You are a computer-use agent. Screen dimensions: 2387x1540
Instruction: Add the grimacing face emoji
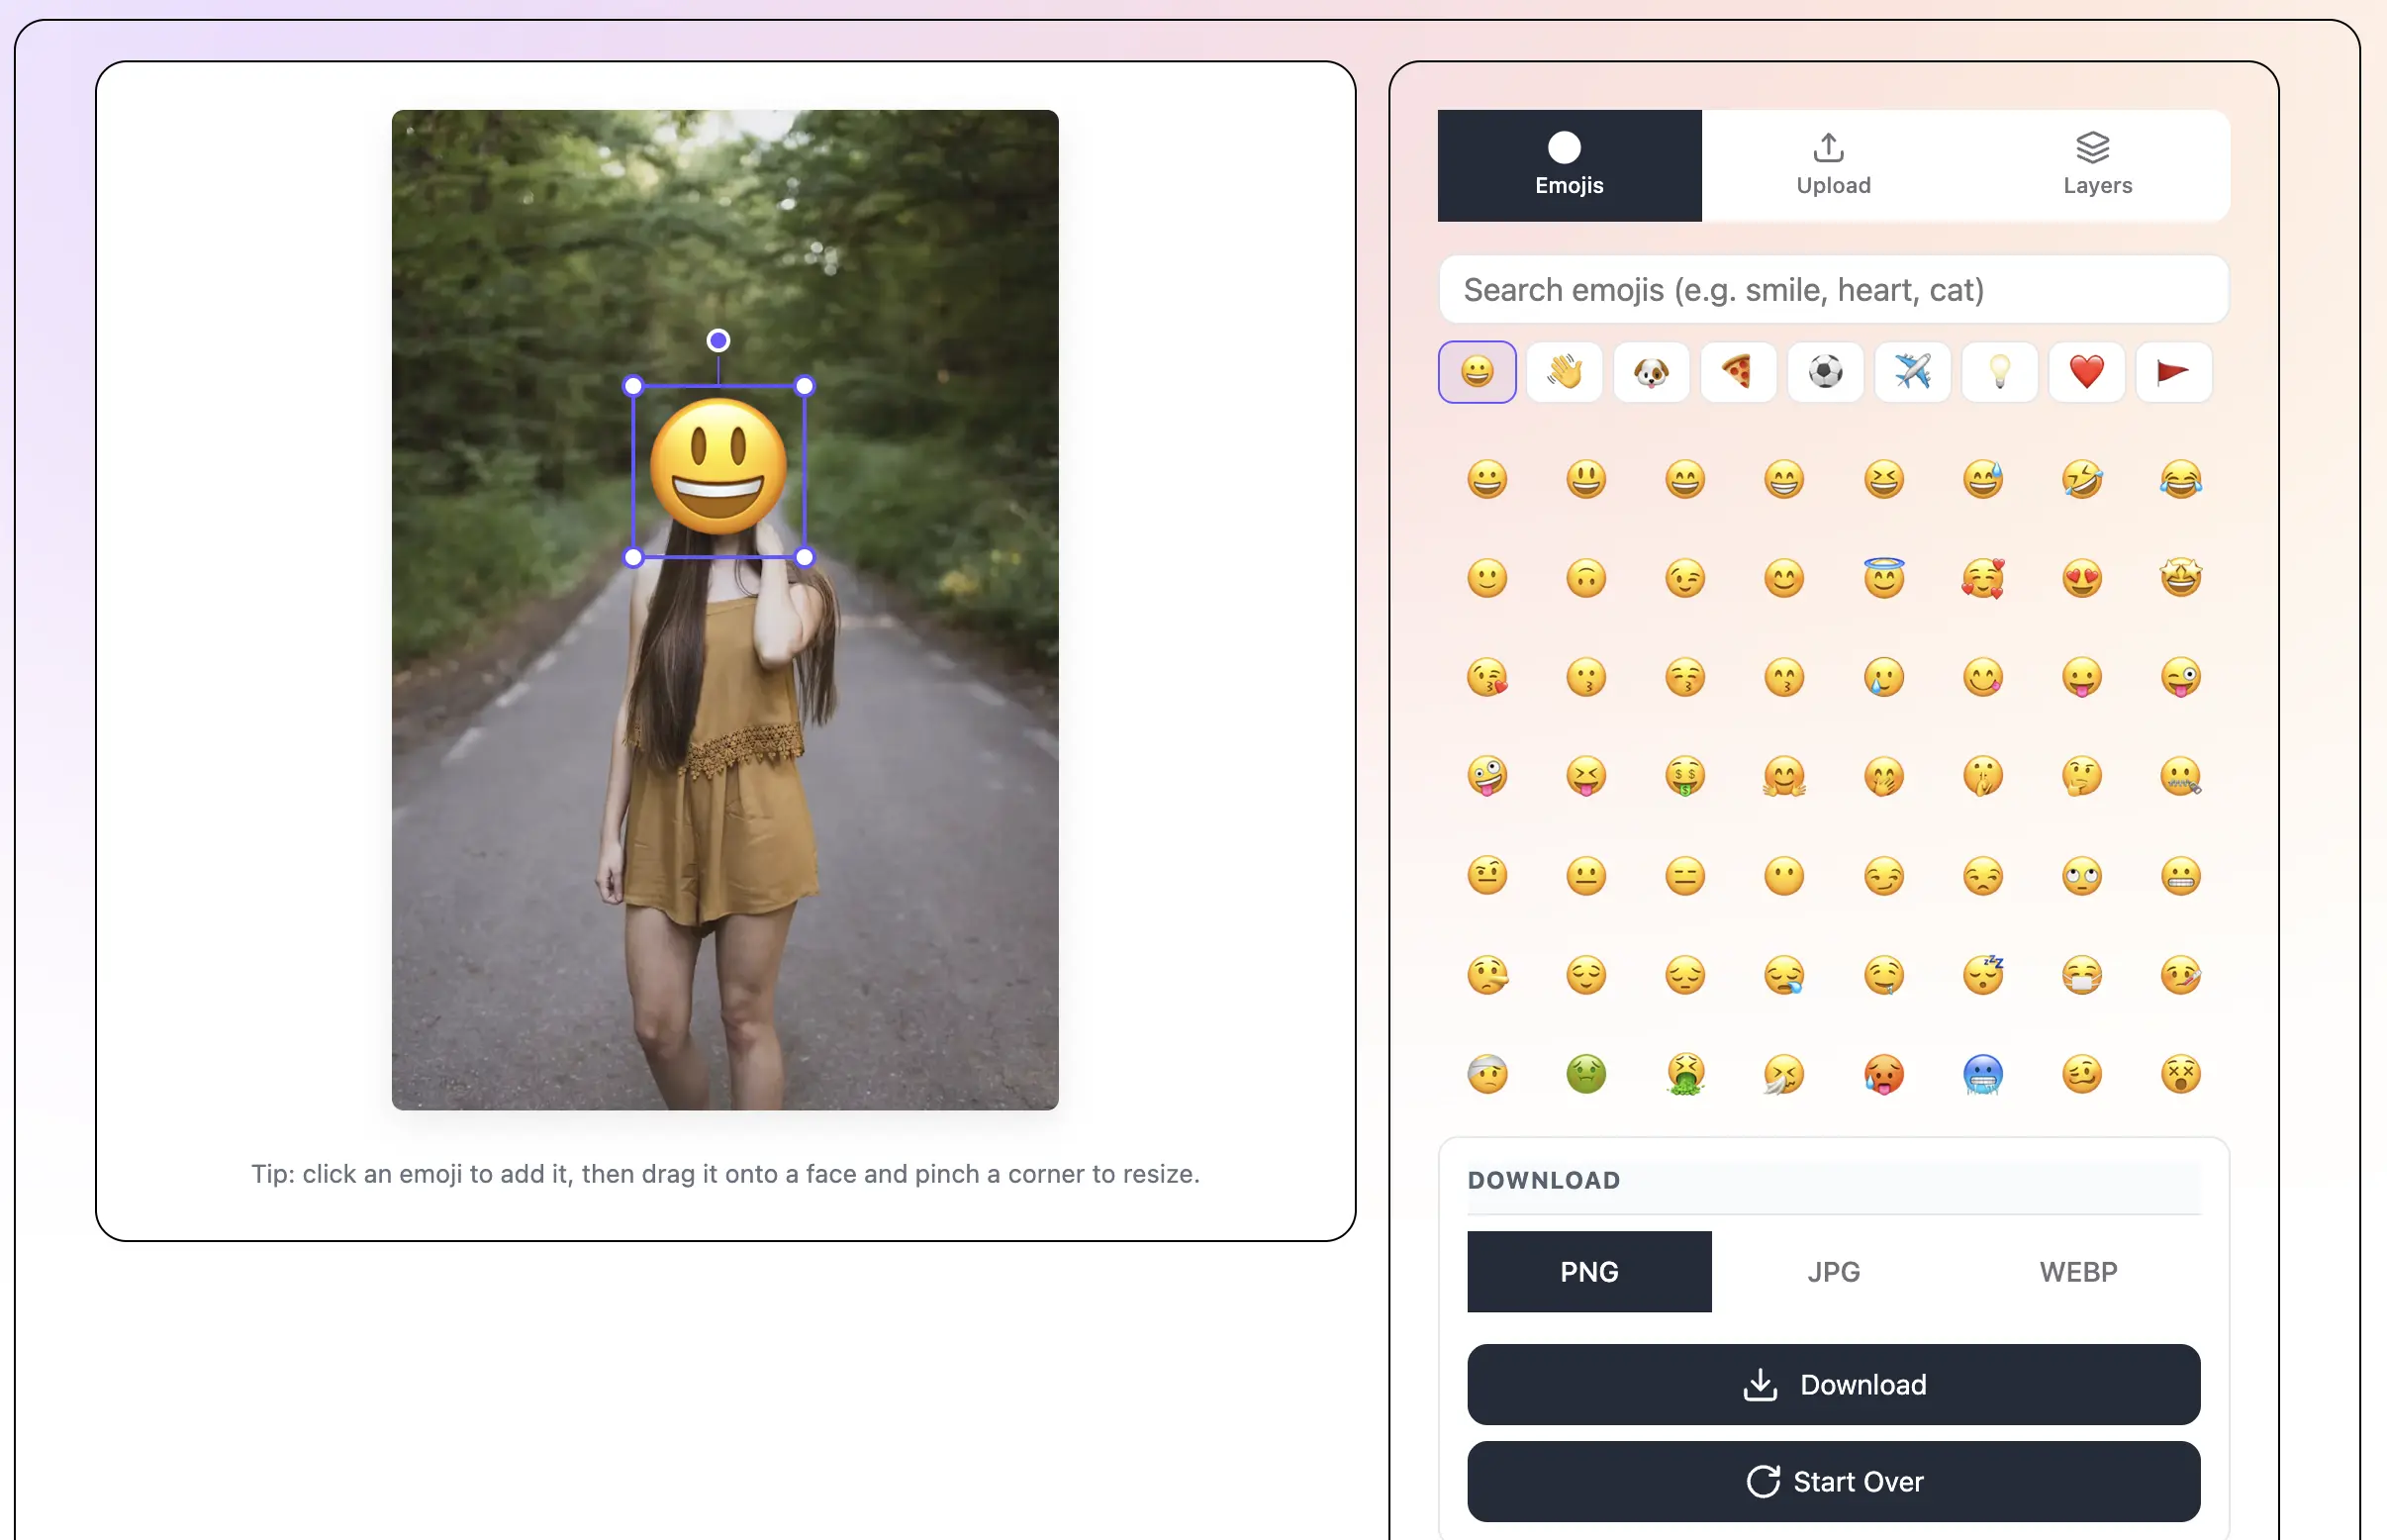2180,876
